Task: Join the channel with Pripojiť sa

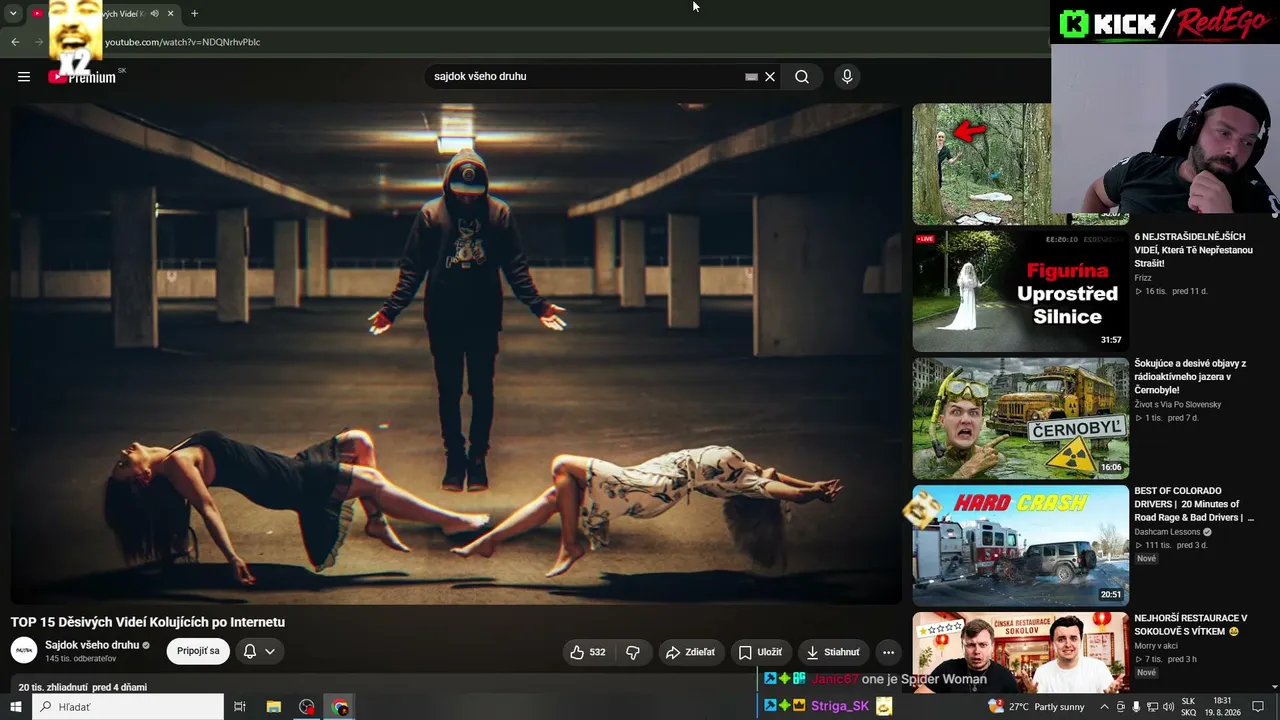Action: pyautogui.click(x=198, y=651)
